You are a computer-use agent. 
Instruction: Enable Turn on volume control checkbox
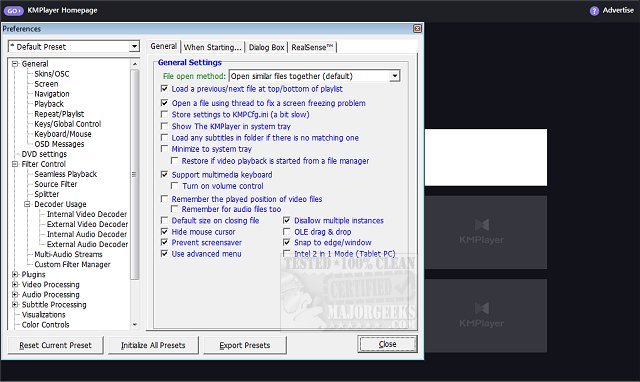pos(175,186)
